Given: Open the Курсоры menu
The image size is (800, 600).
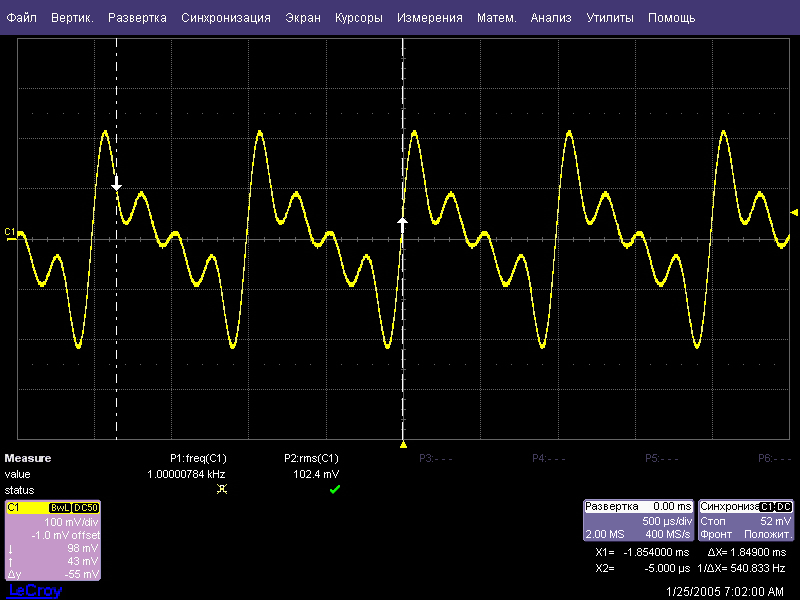Looking at the screenshot, I should (358, 18).
